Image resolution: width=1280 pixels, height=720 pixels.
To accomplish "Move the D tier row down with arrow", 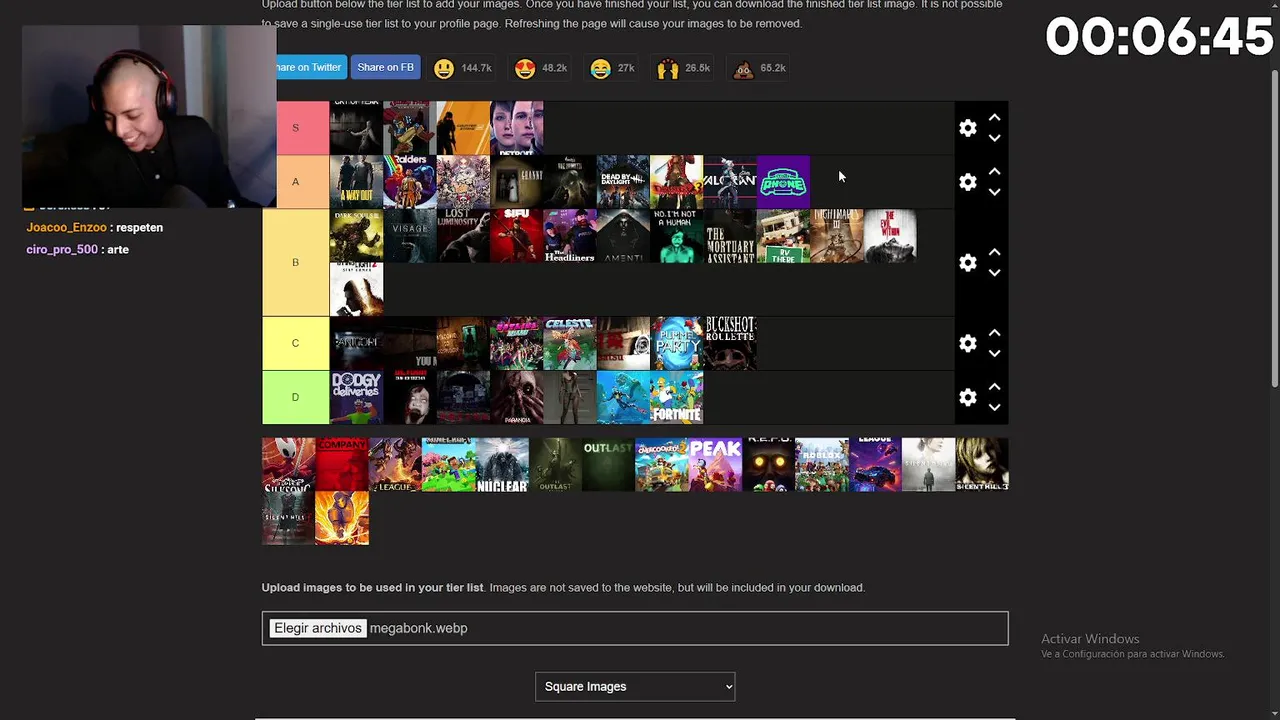I will tap(994, 407).
